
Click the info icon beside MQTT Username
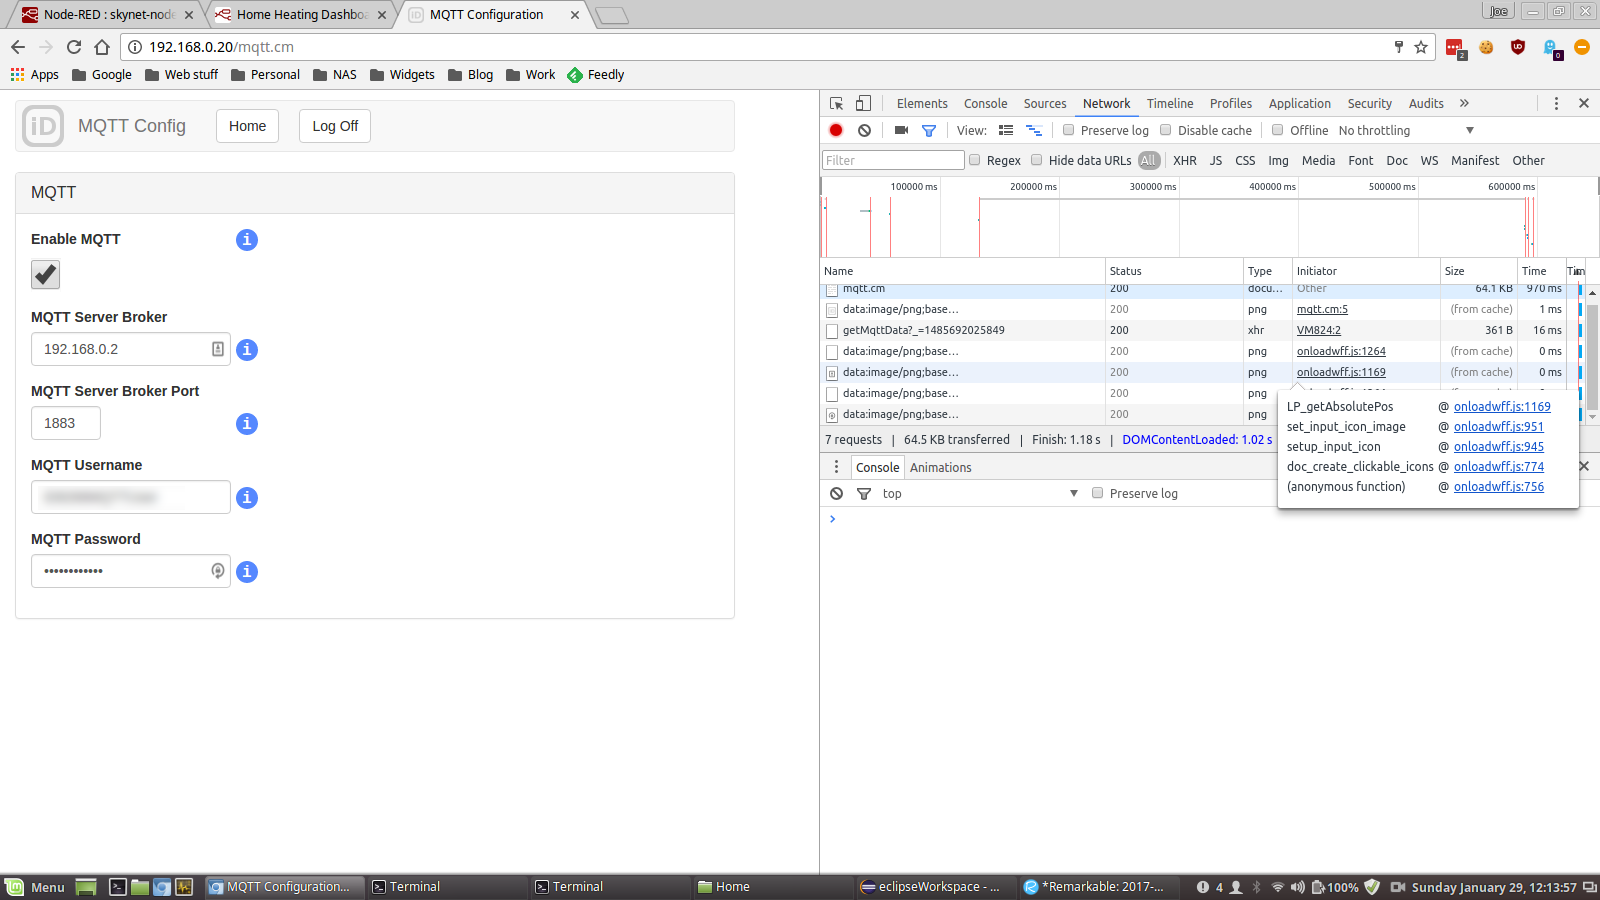tap(247, 498)
